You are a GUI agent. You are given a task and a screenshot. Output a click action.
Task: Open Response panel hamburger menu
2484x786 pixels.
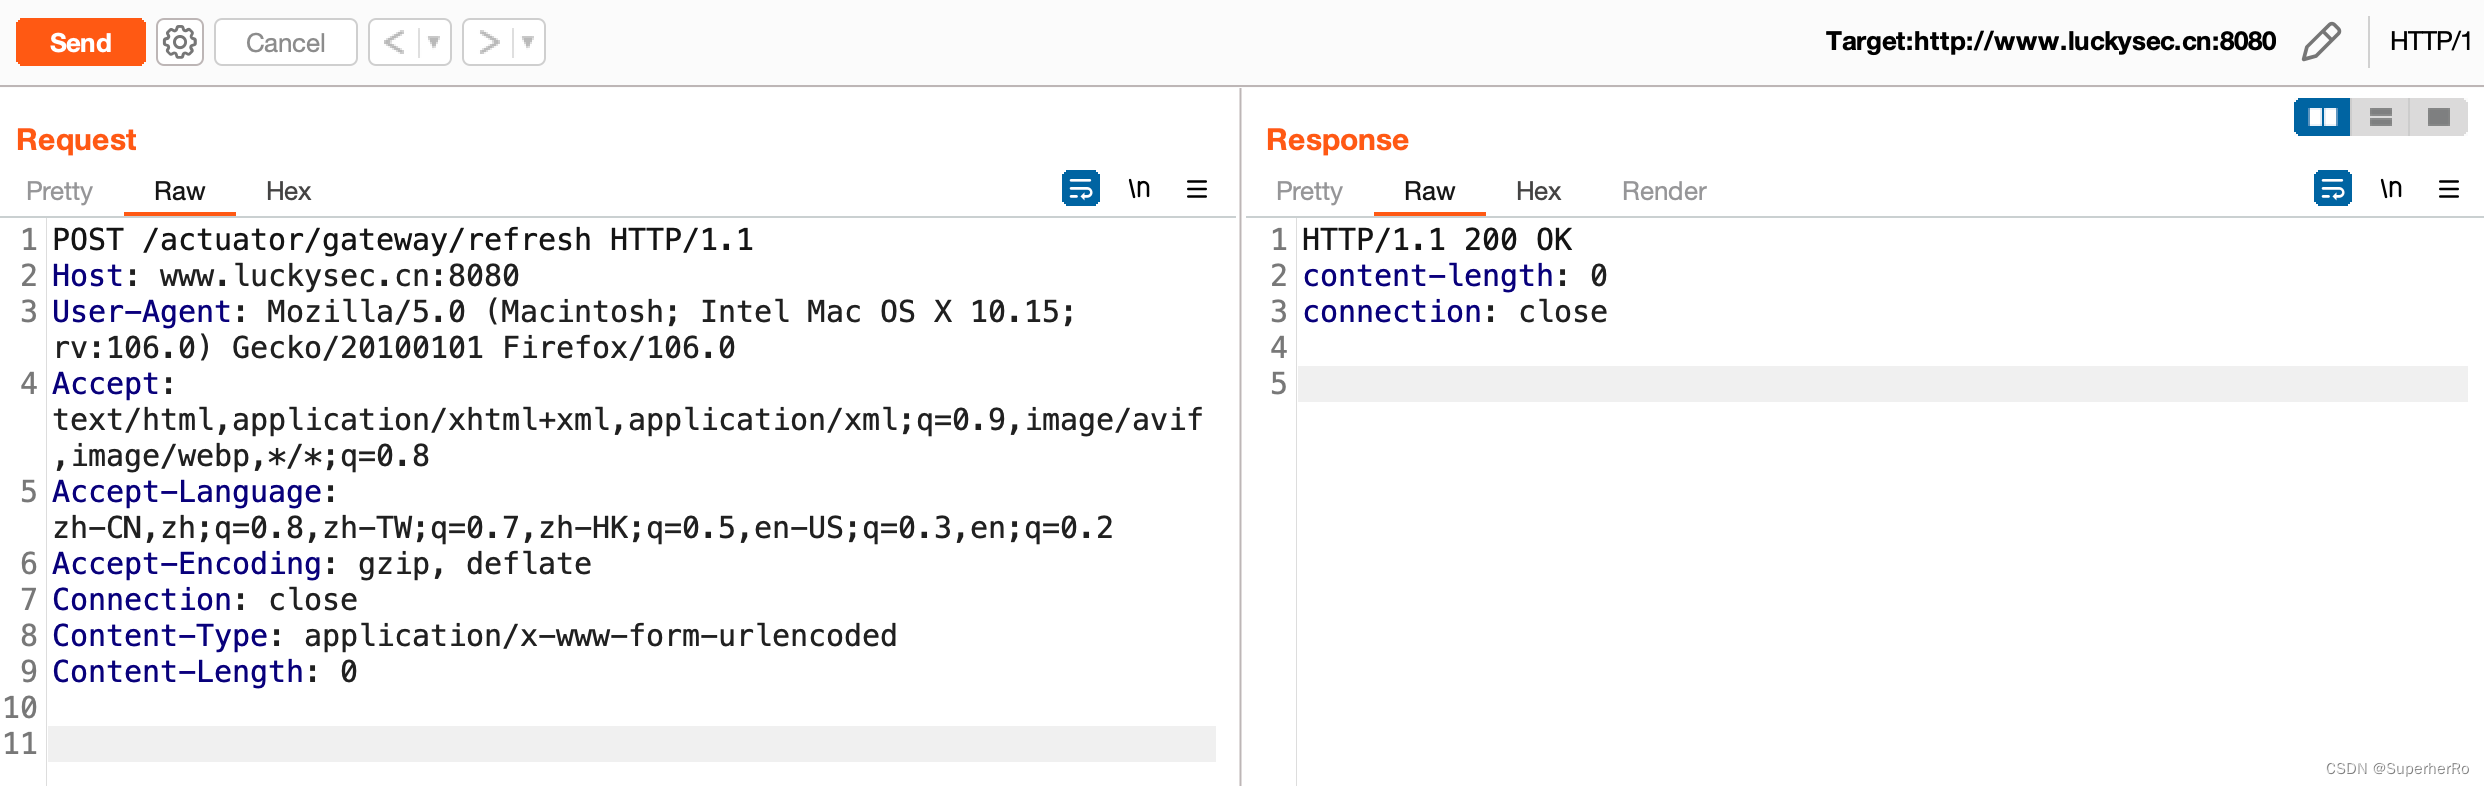[x=2449, y=189]
